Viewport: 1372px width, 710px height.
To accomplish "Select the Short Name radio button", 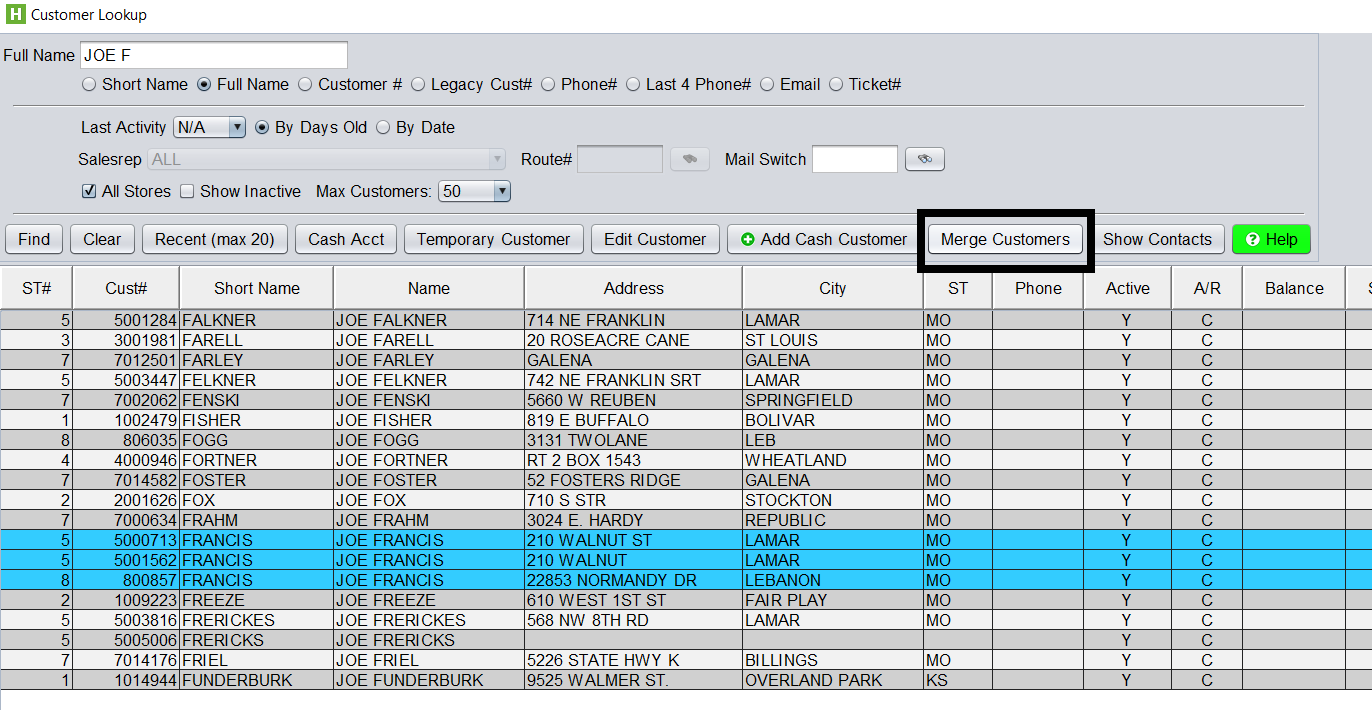I will coord(89,85).
